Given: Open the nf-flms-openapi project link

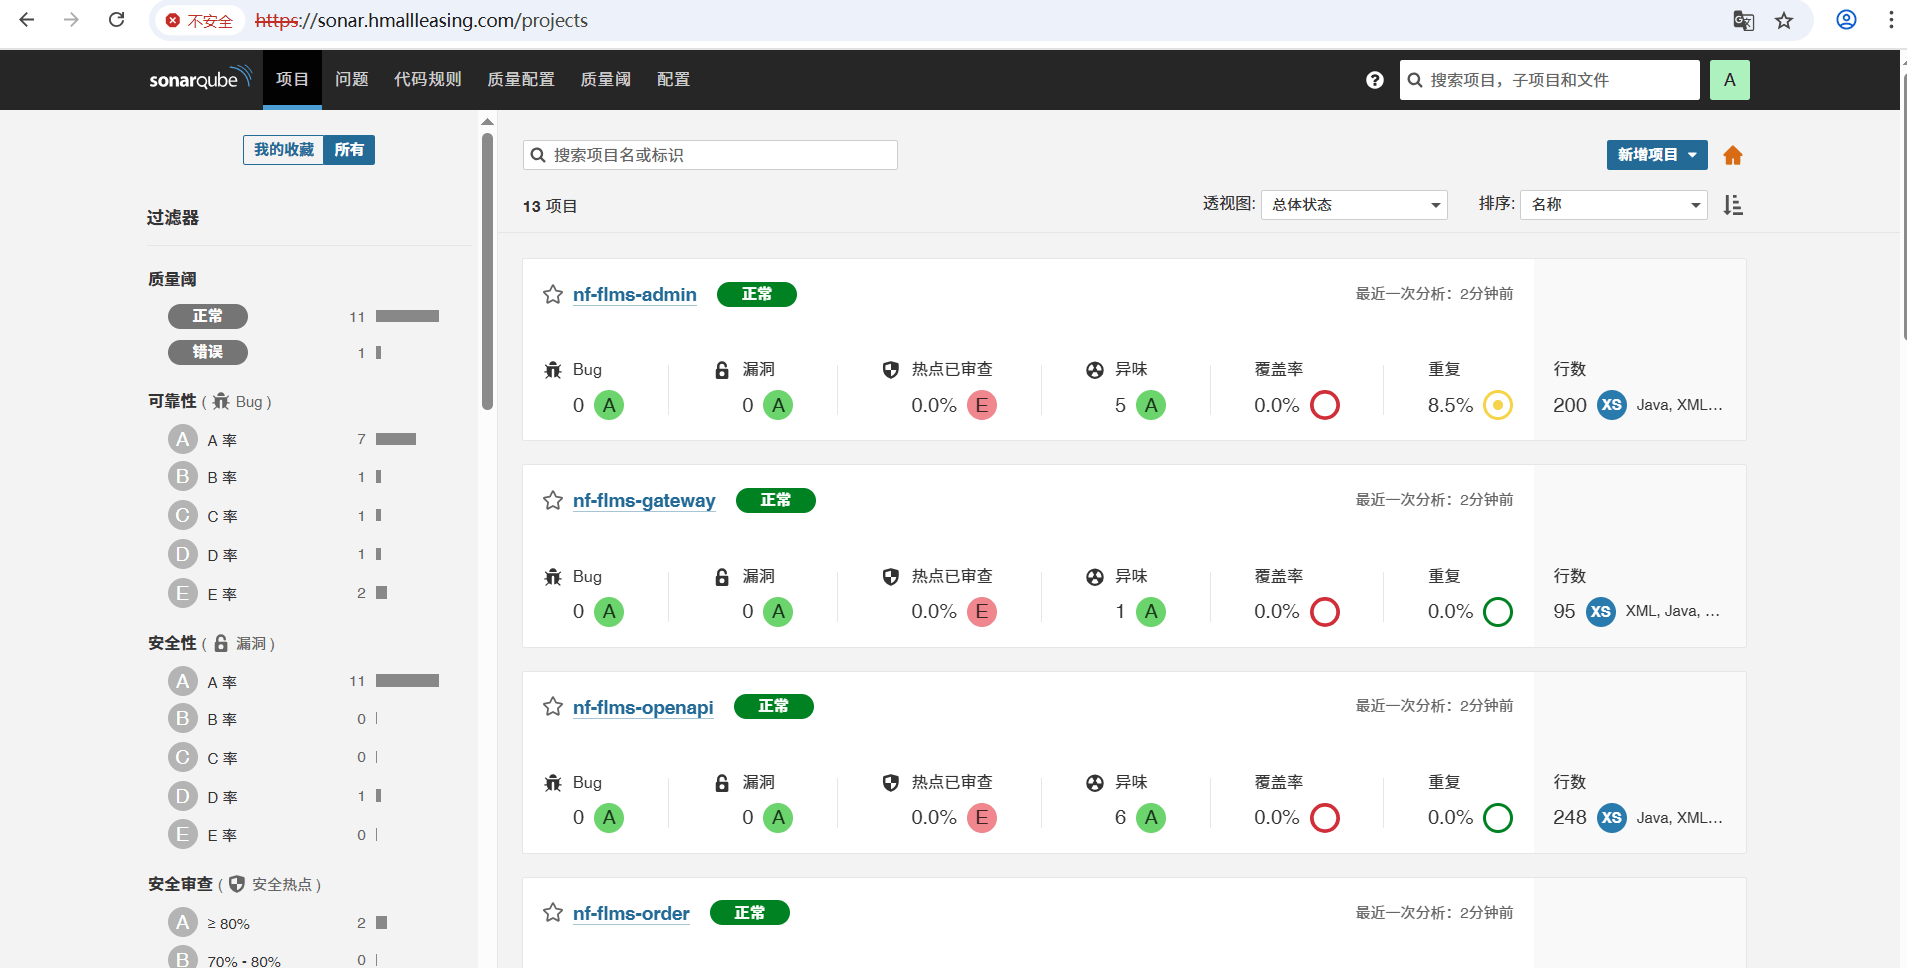Looking at the screenshot, I should point(643,708).
